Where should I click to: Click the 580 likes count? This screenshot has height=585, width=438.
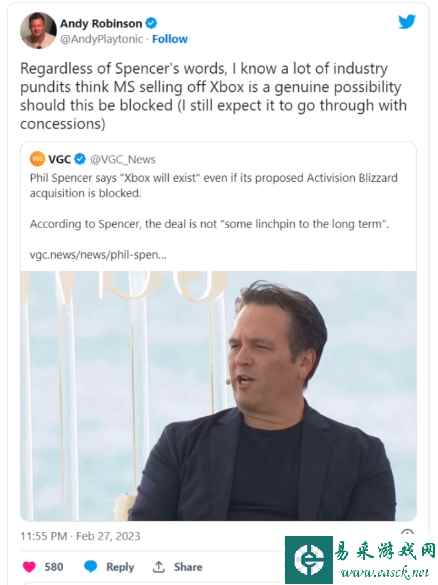(x=54, y=567)
